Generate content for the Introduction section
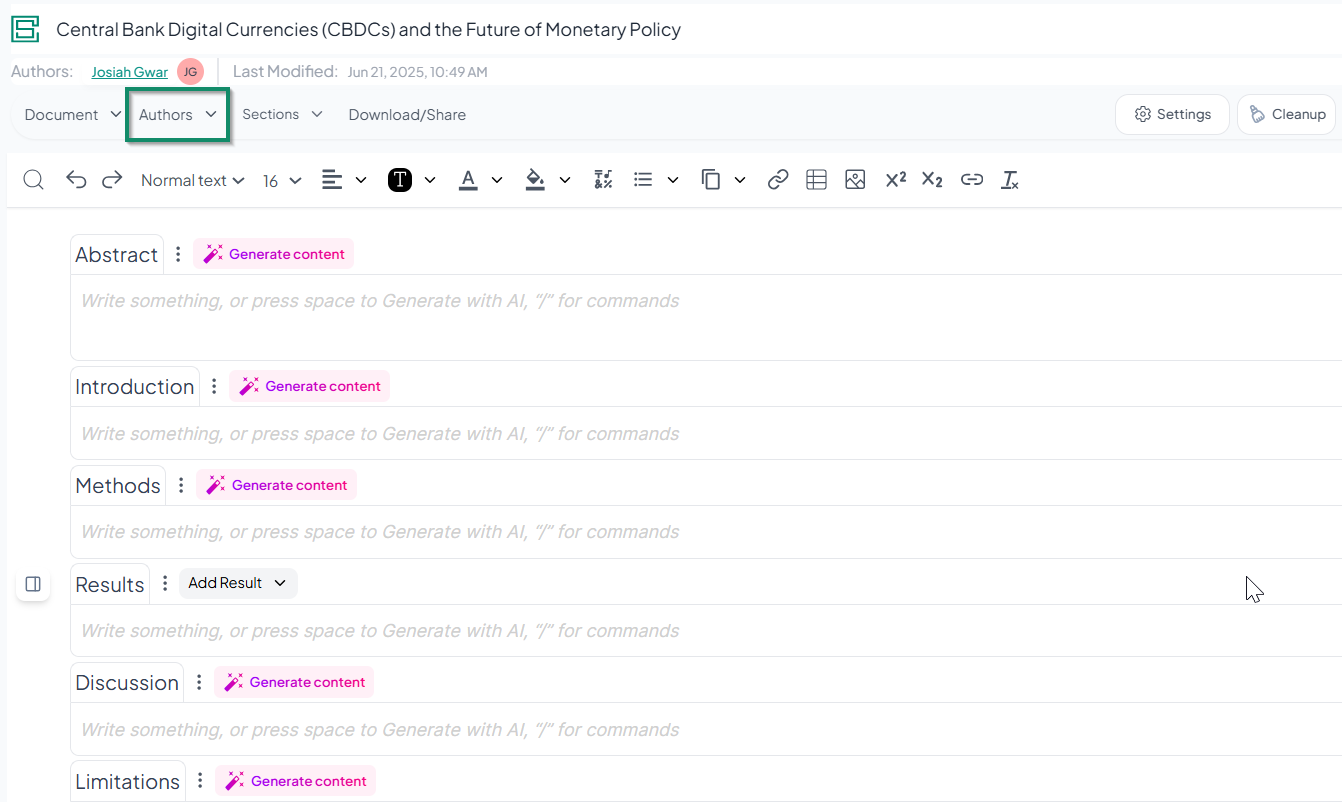This screenshot has height=802, width=1342. (x=310, y=386)
